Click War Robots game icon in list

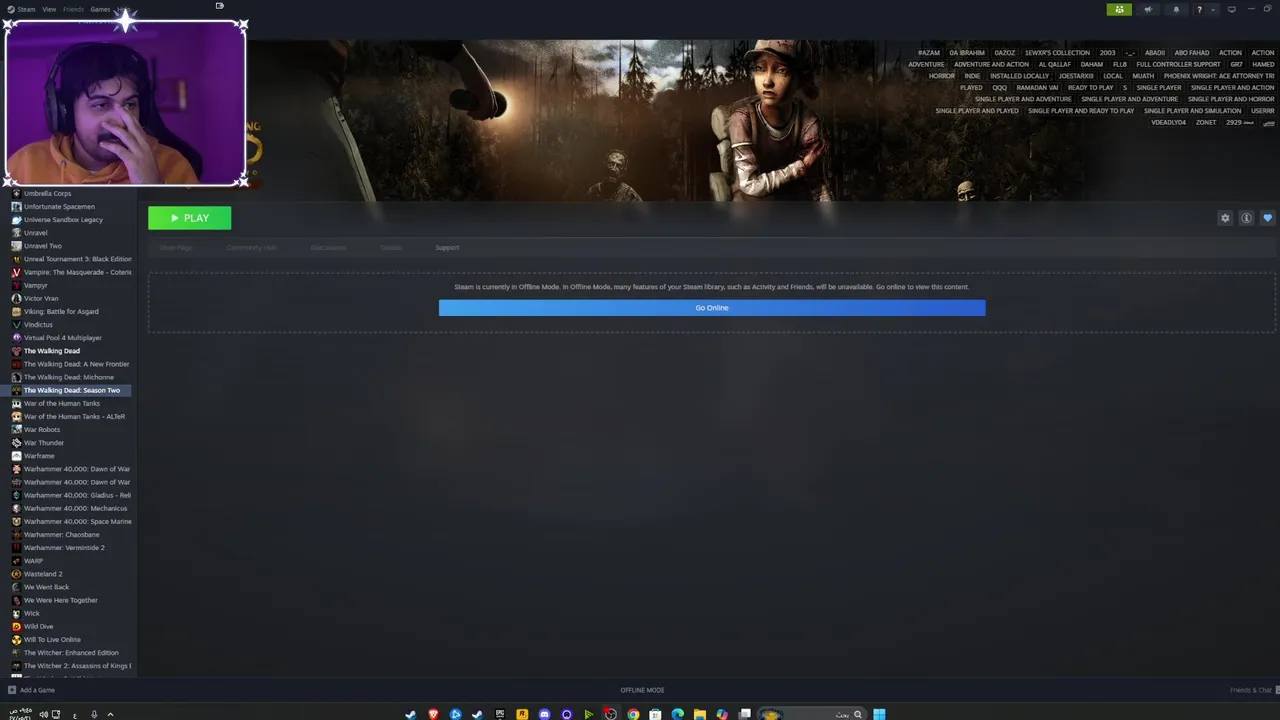(x=16, y=430)
